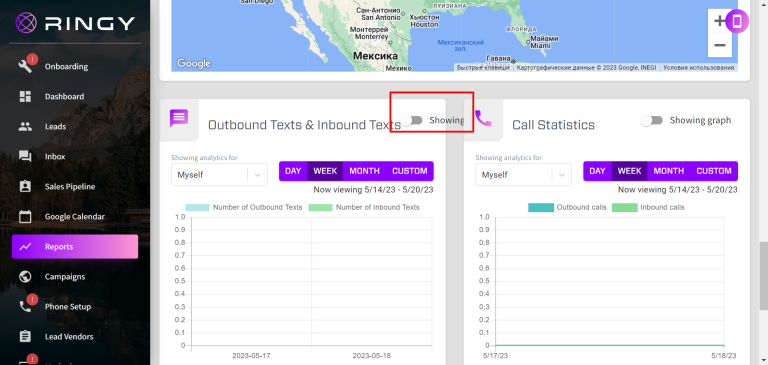Click the Leads people icon
768x365 pixels.
point(25,126)
